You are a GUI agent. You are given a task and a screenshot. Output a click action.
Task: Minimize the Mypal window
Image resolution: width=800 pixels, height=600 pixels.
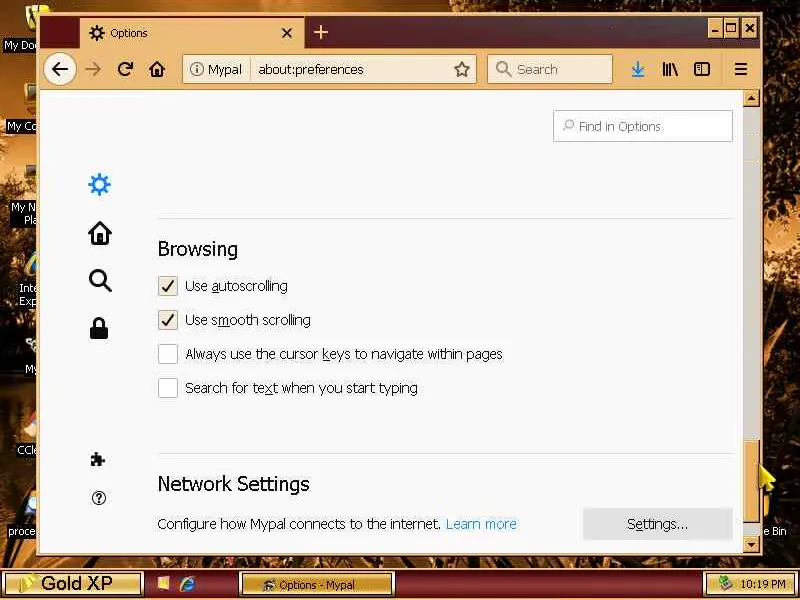(x=715, y=29)
